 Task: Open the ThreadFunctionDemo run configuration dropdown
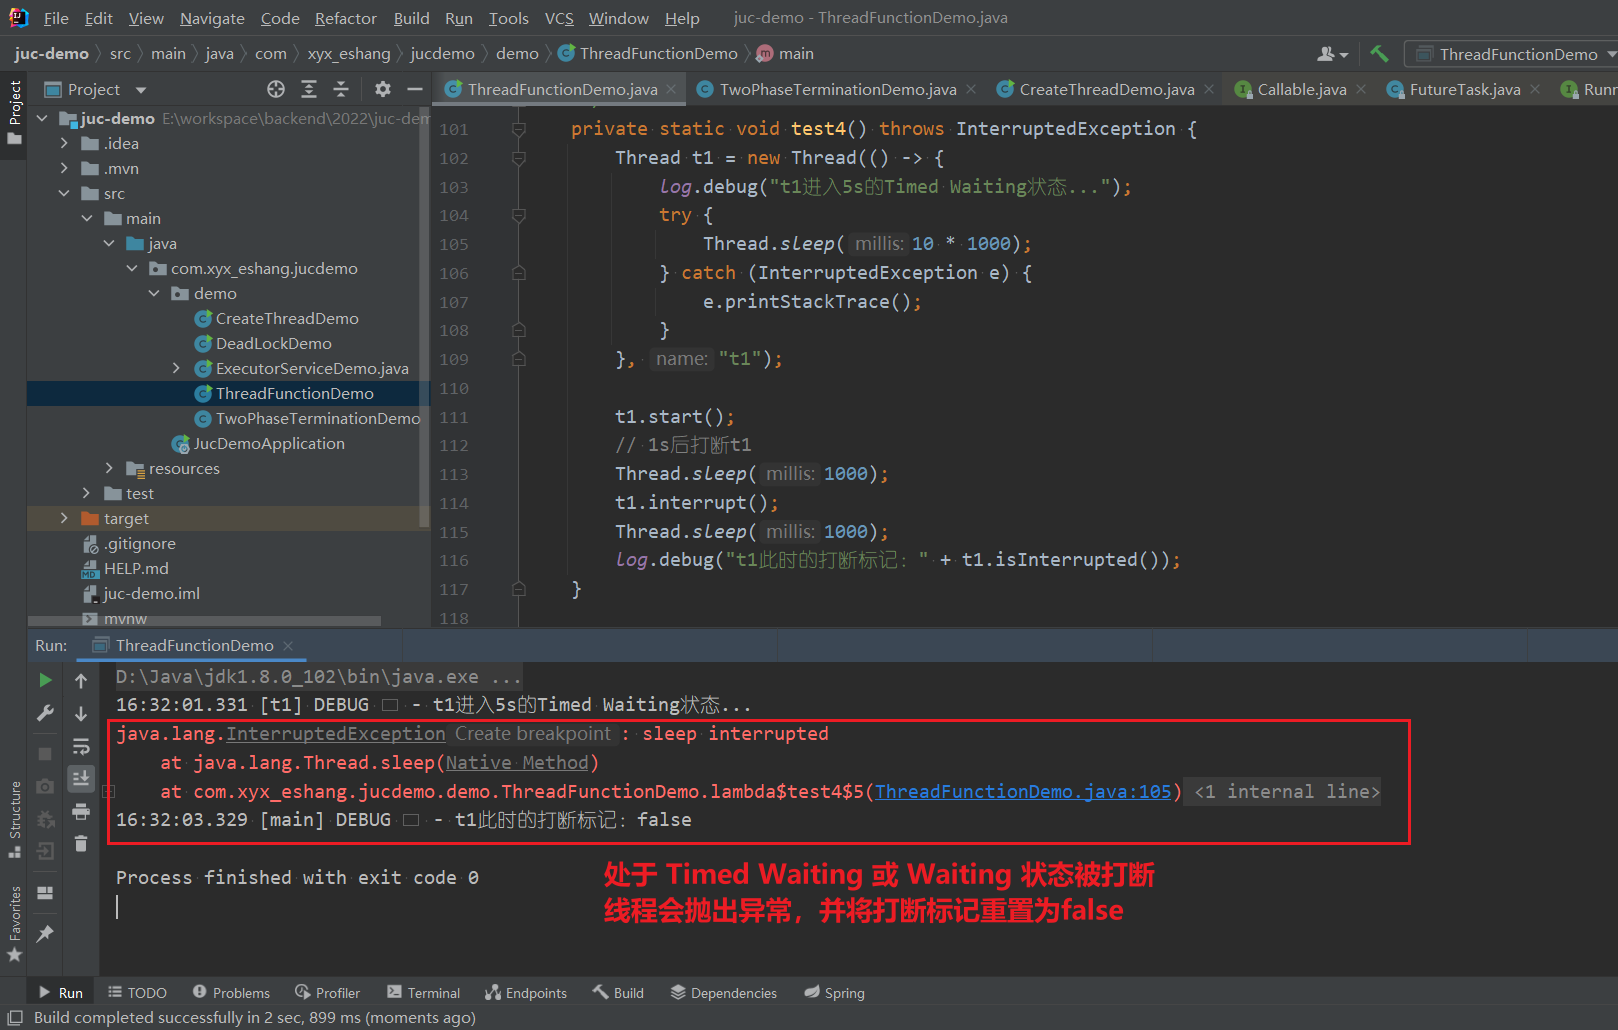point(1511,54)
